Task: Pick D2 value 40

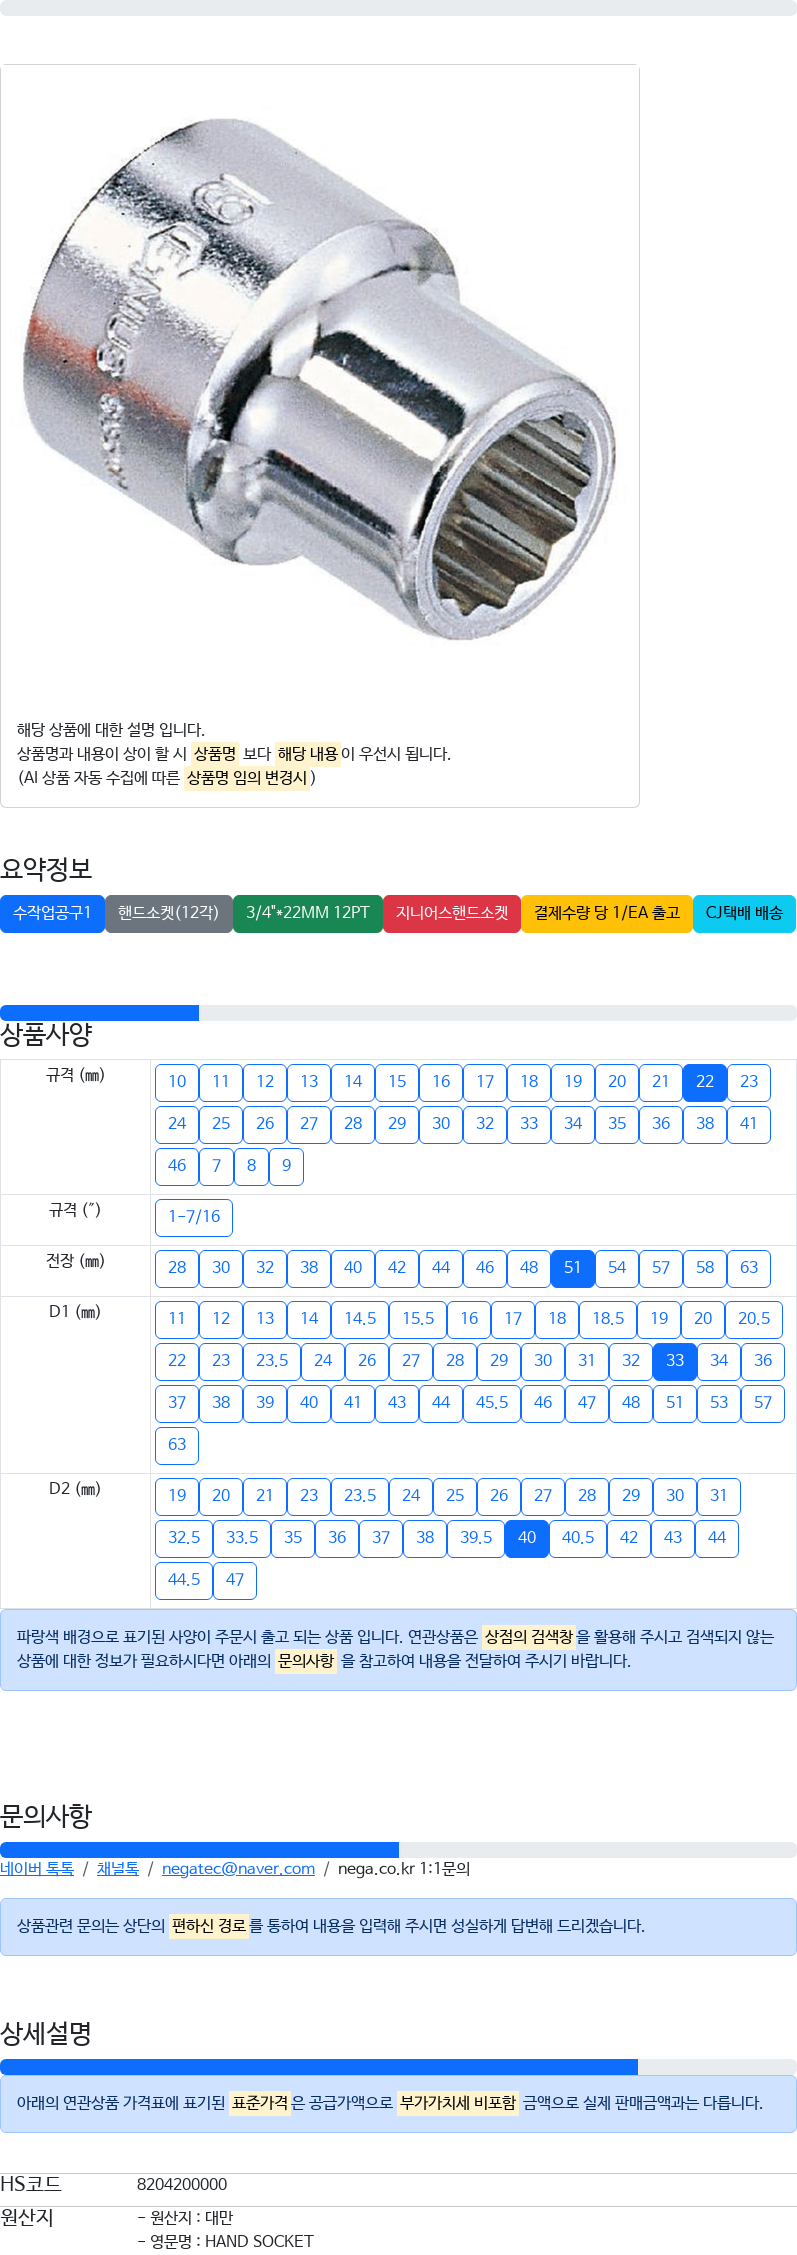Action: (527, 1538)
